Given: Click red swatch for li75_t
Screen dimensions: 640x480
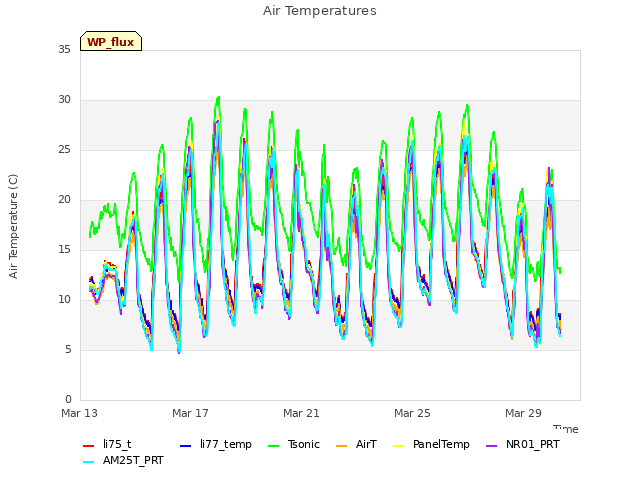Looking at the screenshot, I should point(89,446).
